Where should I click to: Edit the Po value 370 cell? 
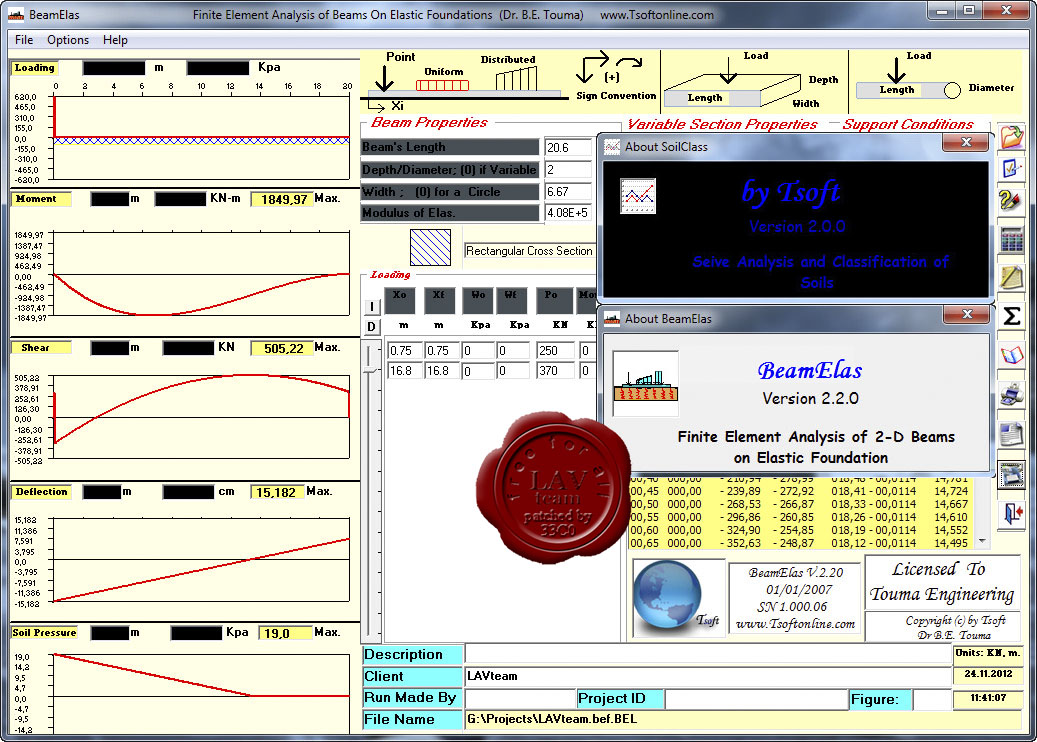(x=555, y=371)
